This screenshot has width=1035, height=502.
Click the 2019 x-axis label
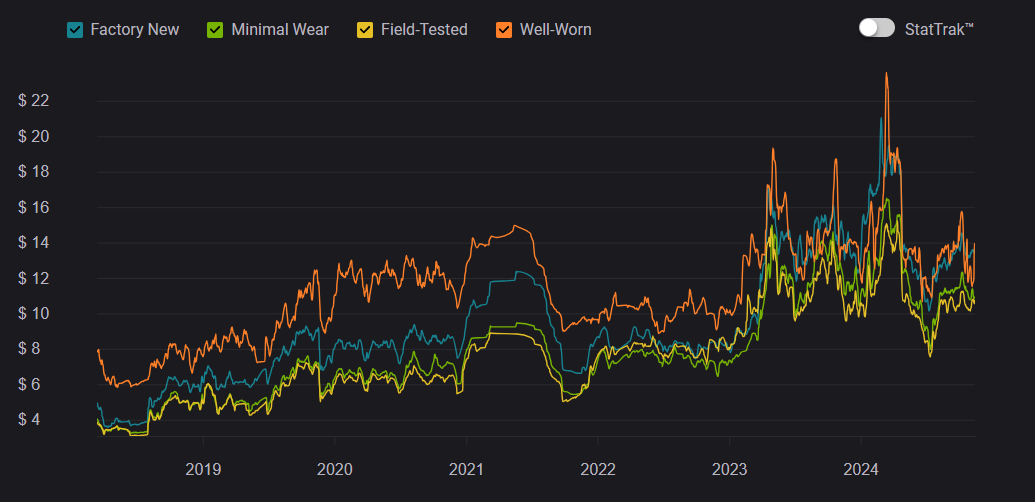203,468
